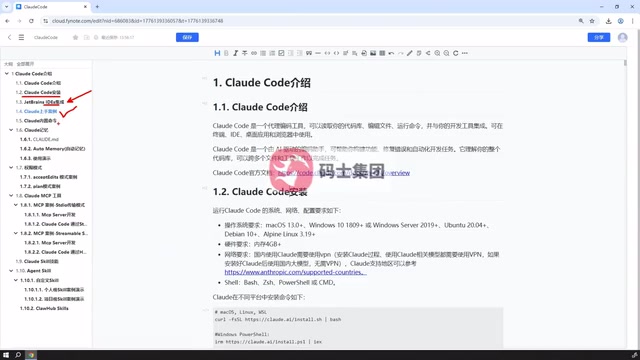Image resolution: width=640 pixels, height=360 pixels.
Task: Switch to the ClaudeCode browser tab
Action: tap(51, 7)
